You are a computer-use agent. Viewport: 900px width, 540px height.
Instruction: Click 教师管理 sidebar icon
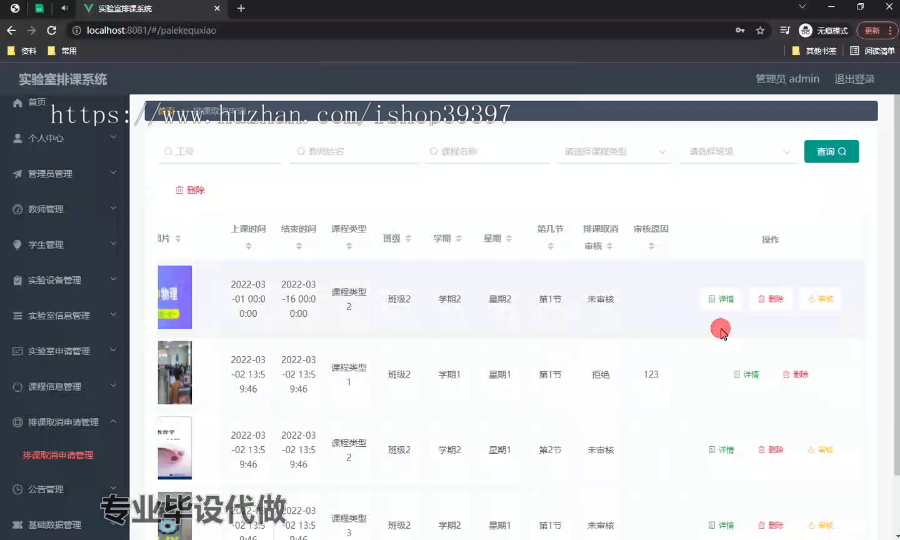point(17,209)
